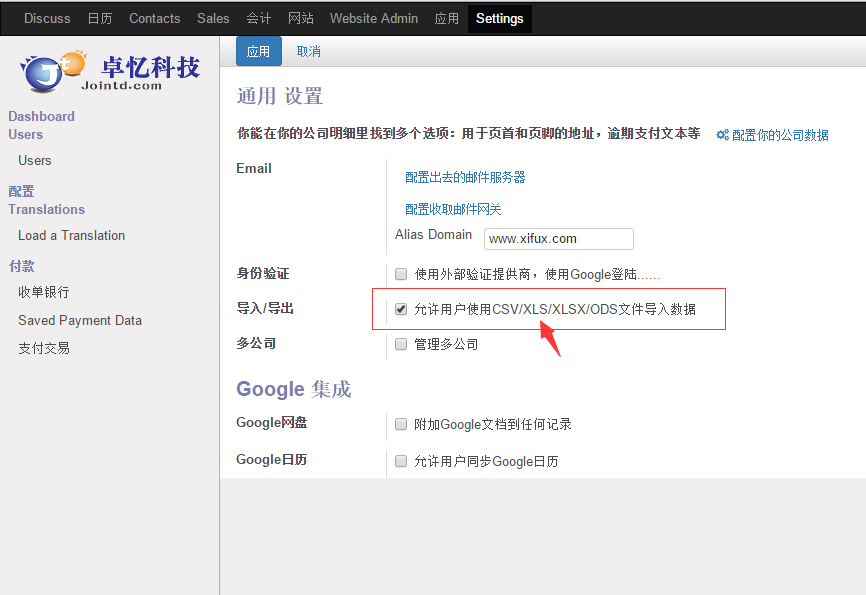Click the Jointd company logo
Image resolution: width=866 pixels, height=595 pixels.
point(110,71)
